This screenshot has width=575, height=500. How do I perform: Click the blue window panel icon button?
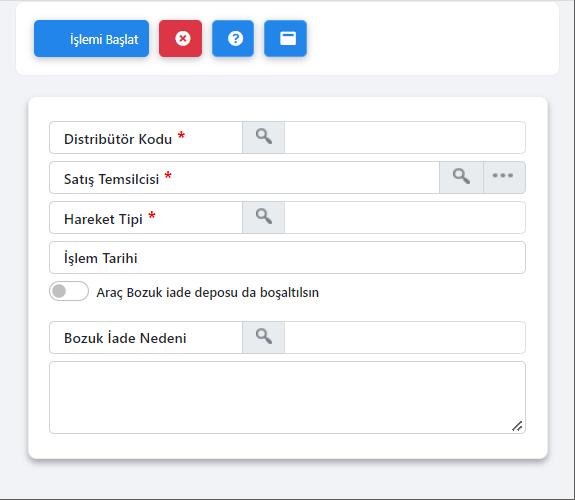coord(285,39)
